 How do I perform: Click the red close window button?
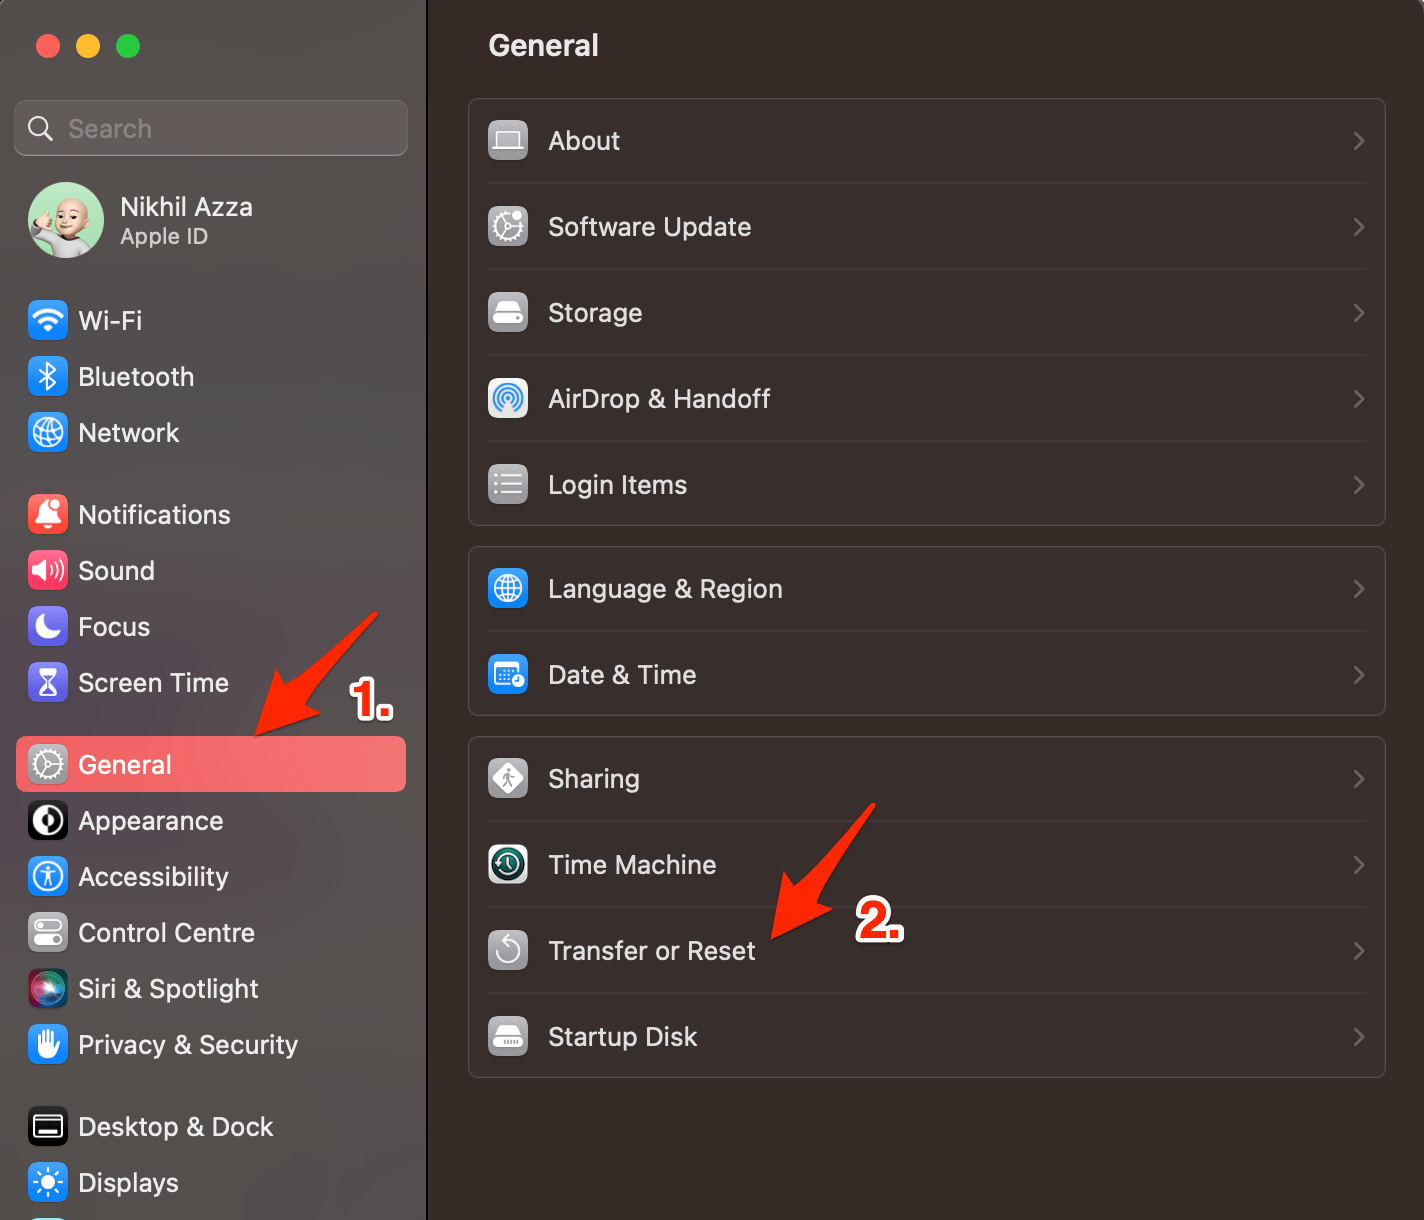48,46
